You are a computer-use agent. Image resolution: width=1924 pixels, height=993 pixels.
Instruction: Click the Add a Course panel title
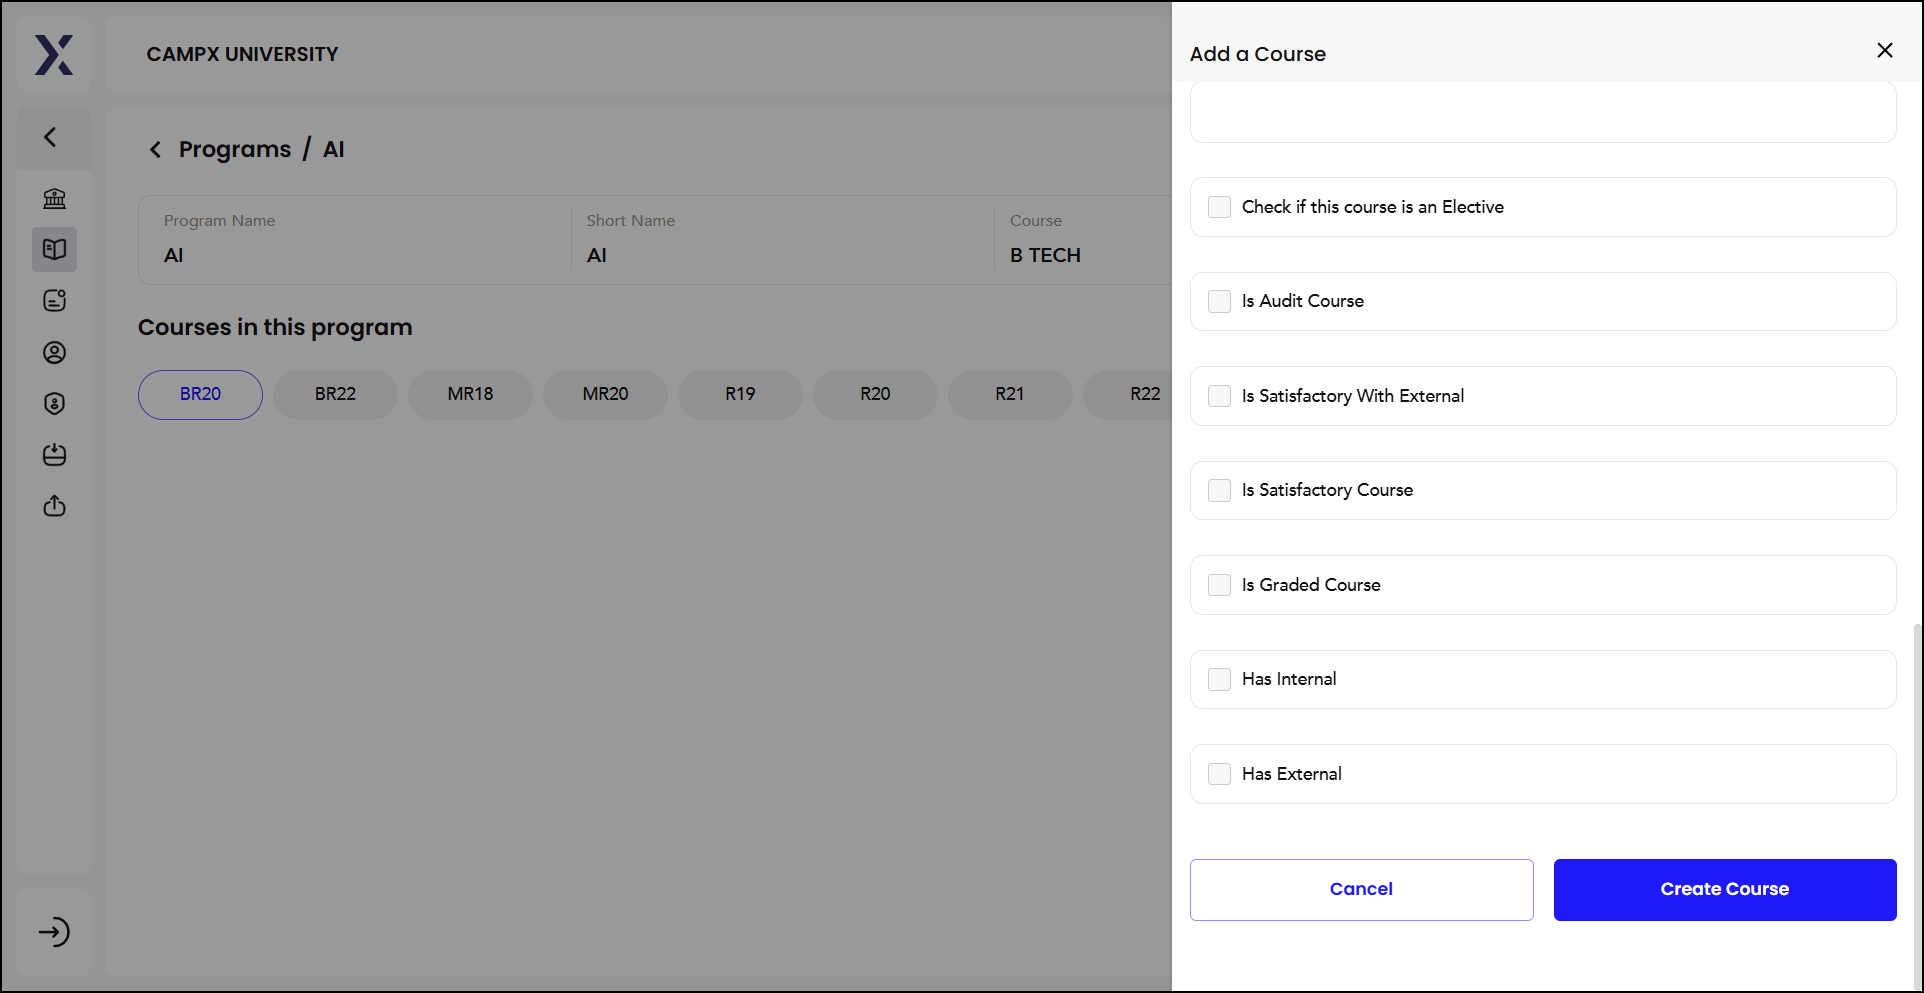coord(1258,54)
